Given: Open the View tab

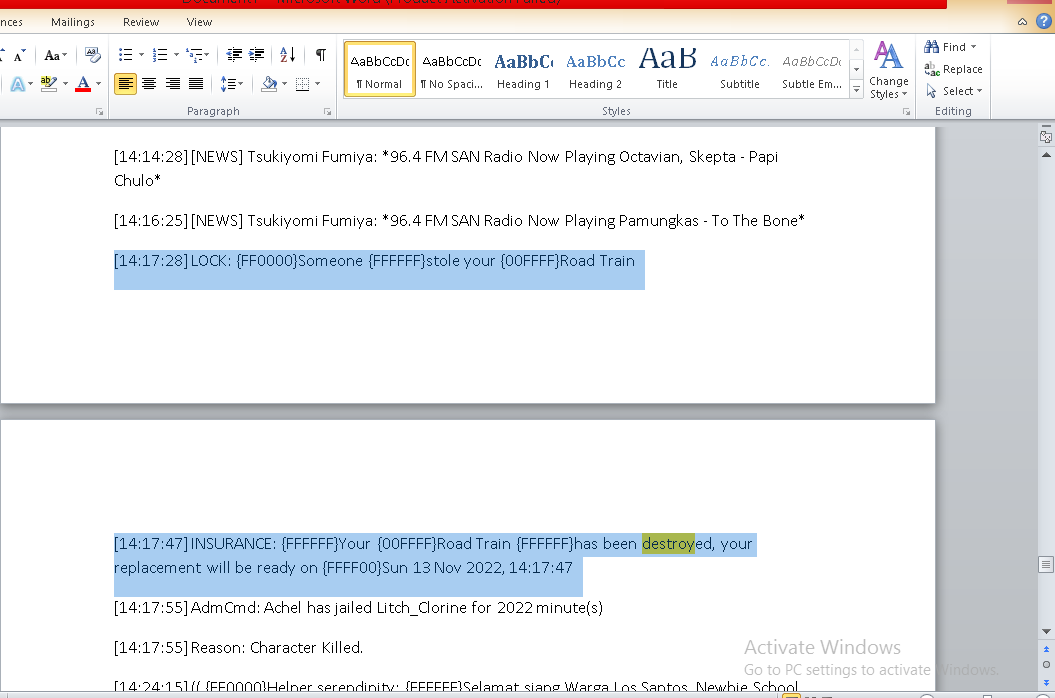Looking at the screenshot, I should [199, 22].
